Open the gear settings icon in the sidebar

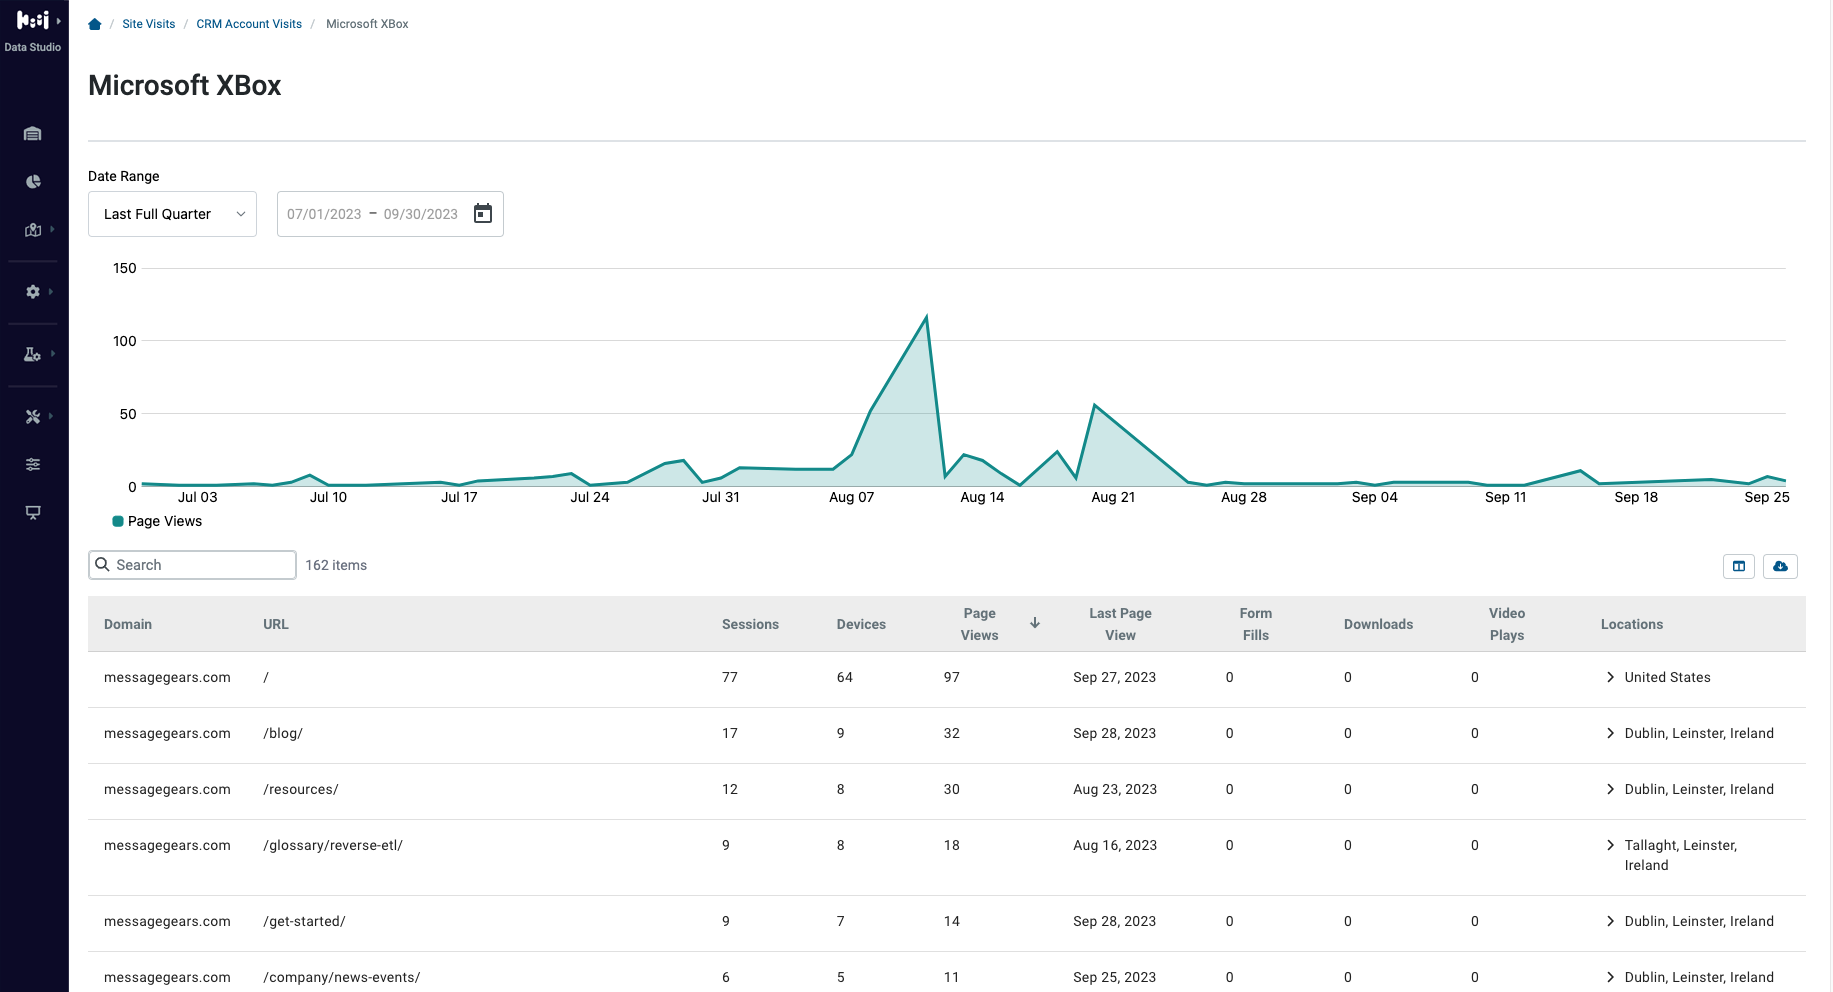tap(33, 292)
